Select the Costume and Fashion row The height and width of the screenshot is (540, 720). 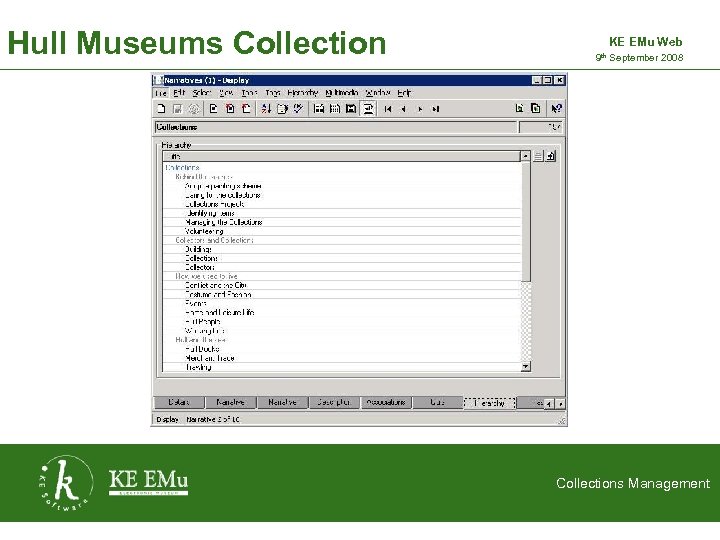[x=342, y=294]
